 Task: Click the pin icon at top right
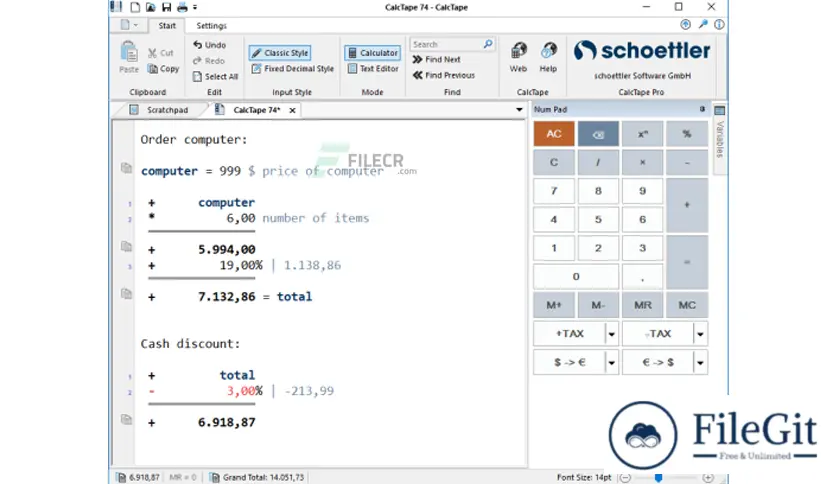[x=703, y=25]
